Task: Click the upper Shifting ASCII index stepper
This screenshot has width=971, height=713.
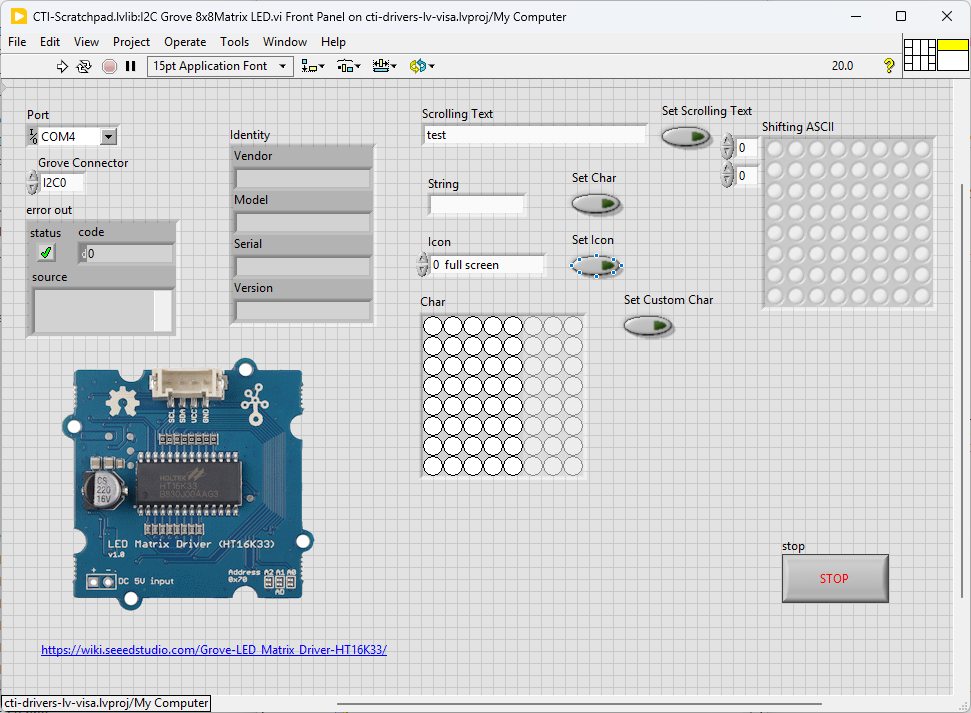Action: pos(728,147)
